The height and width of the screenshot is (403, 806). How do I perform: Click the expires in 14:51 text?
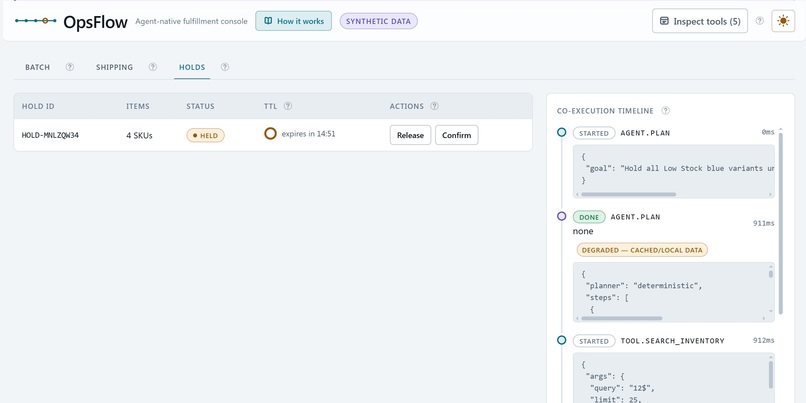tap(308, 134)
